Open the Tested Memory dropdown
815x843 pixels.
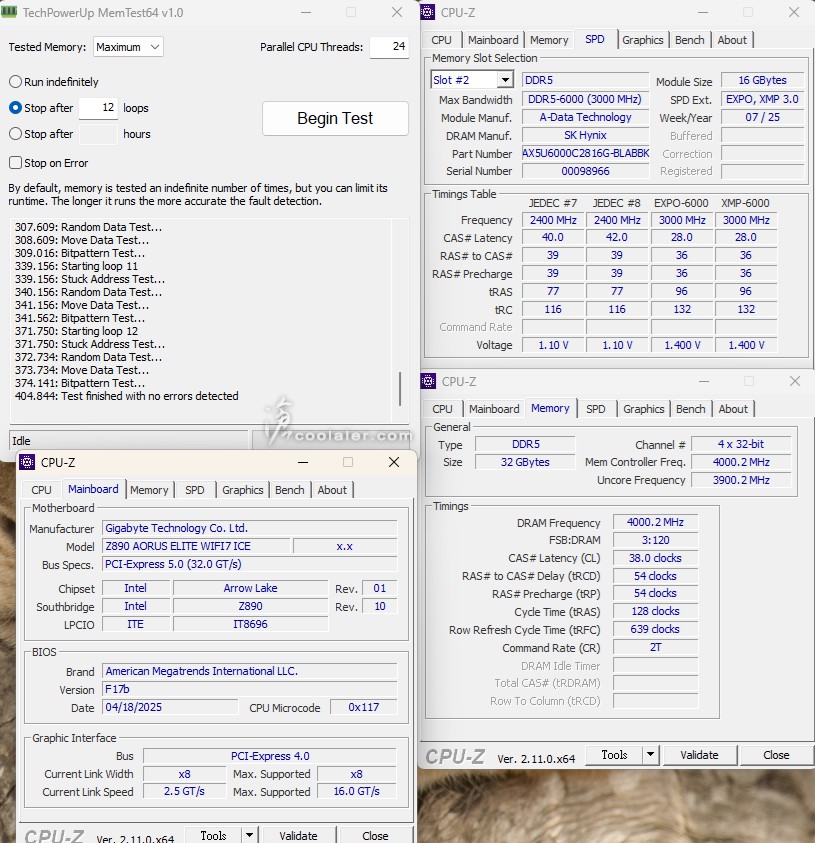128,47
